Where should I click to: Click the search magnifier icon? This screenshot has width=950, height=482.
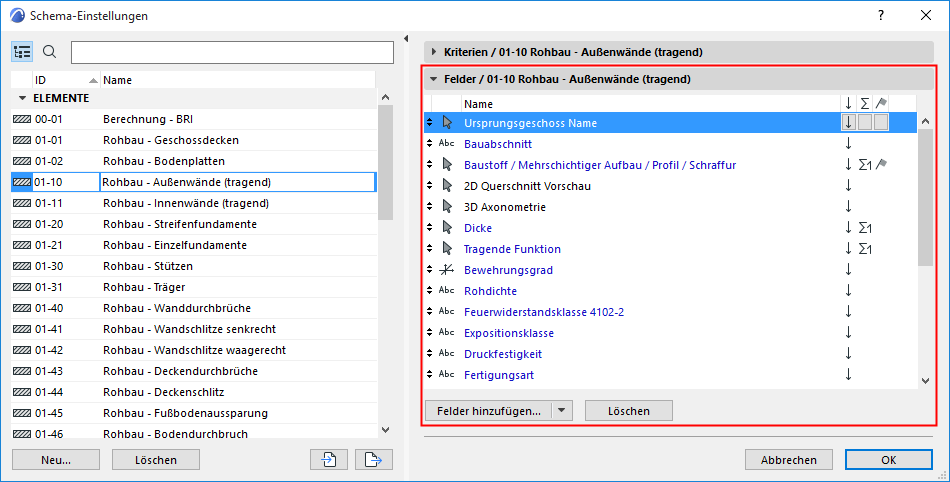[50, 52]
